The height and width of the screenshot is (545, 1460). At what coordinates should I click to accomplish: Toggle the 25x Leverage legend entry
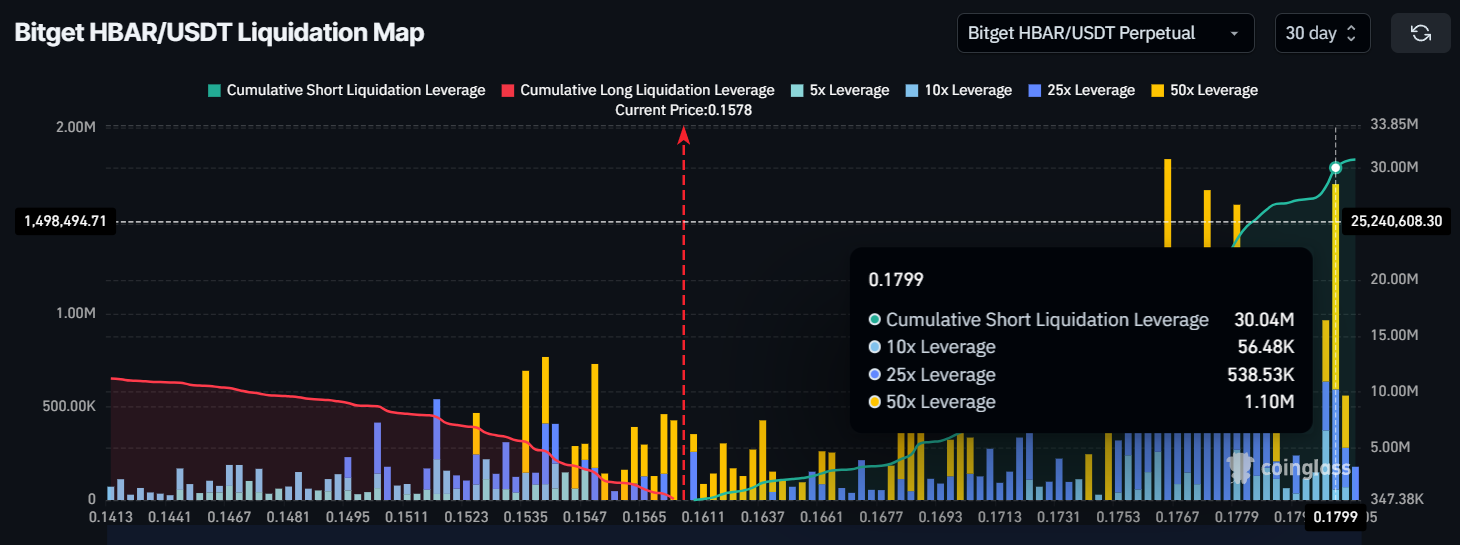tap(1082, 90)
